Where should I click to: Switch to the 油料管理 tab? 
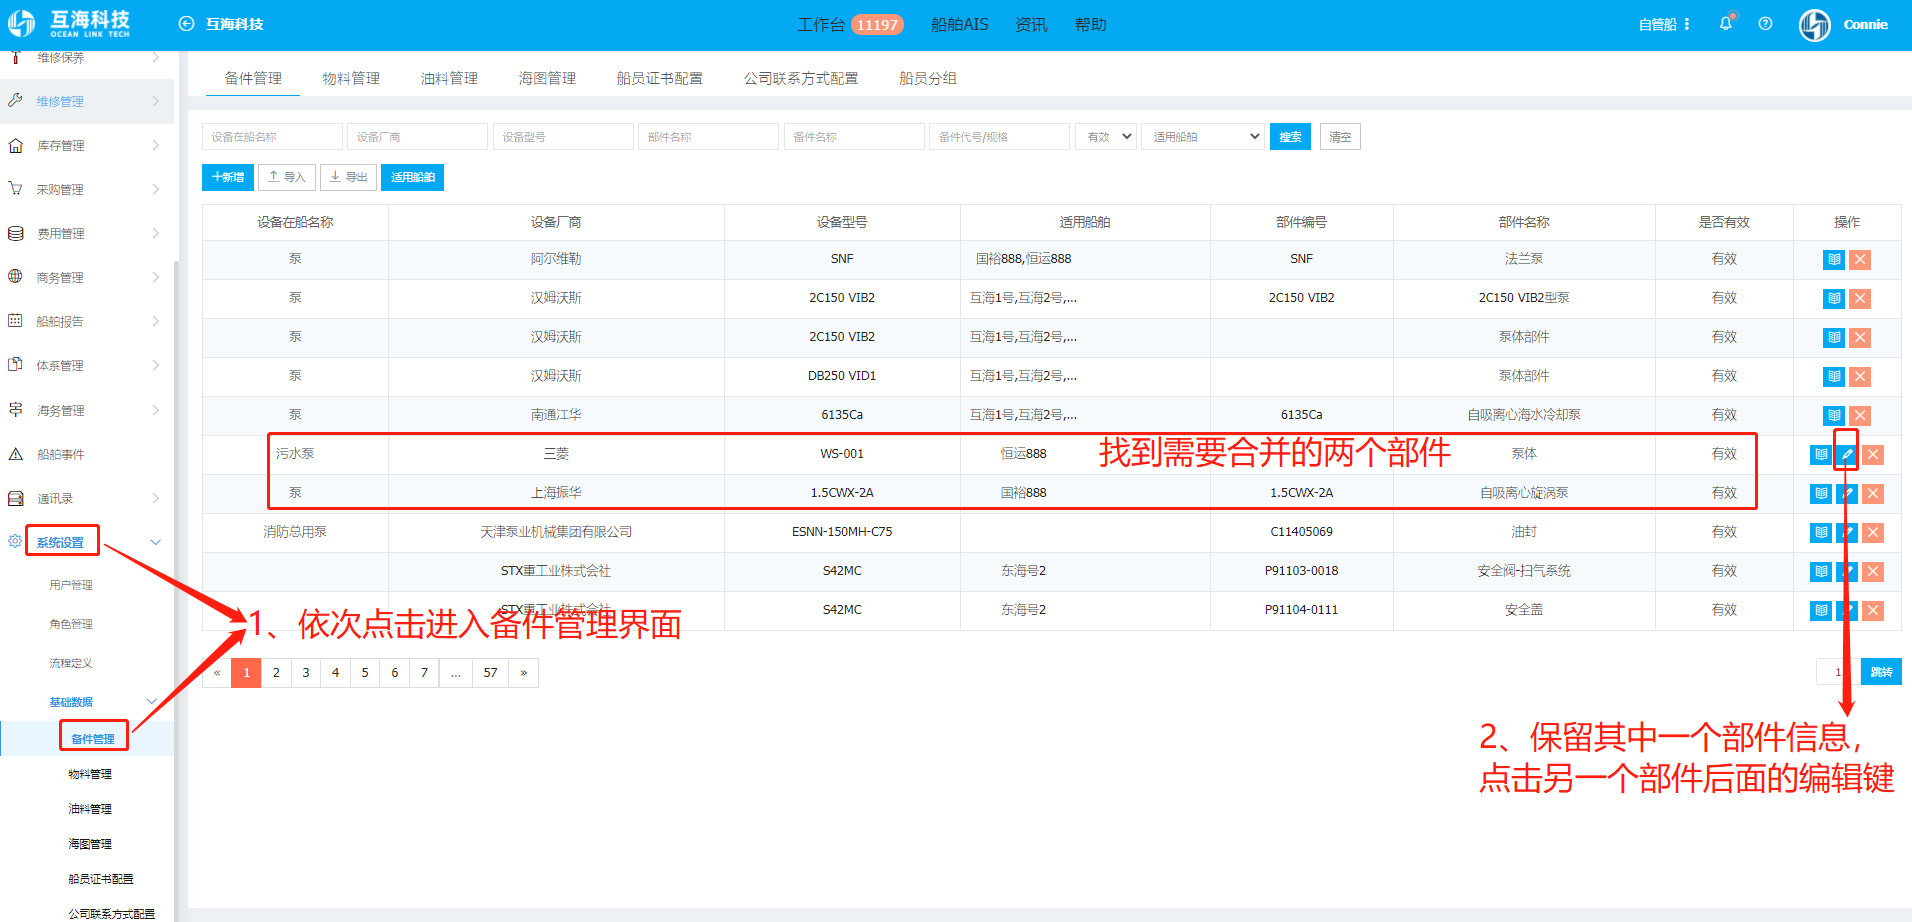449,78
